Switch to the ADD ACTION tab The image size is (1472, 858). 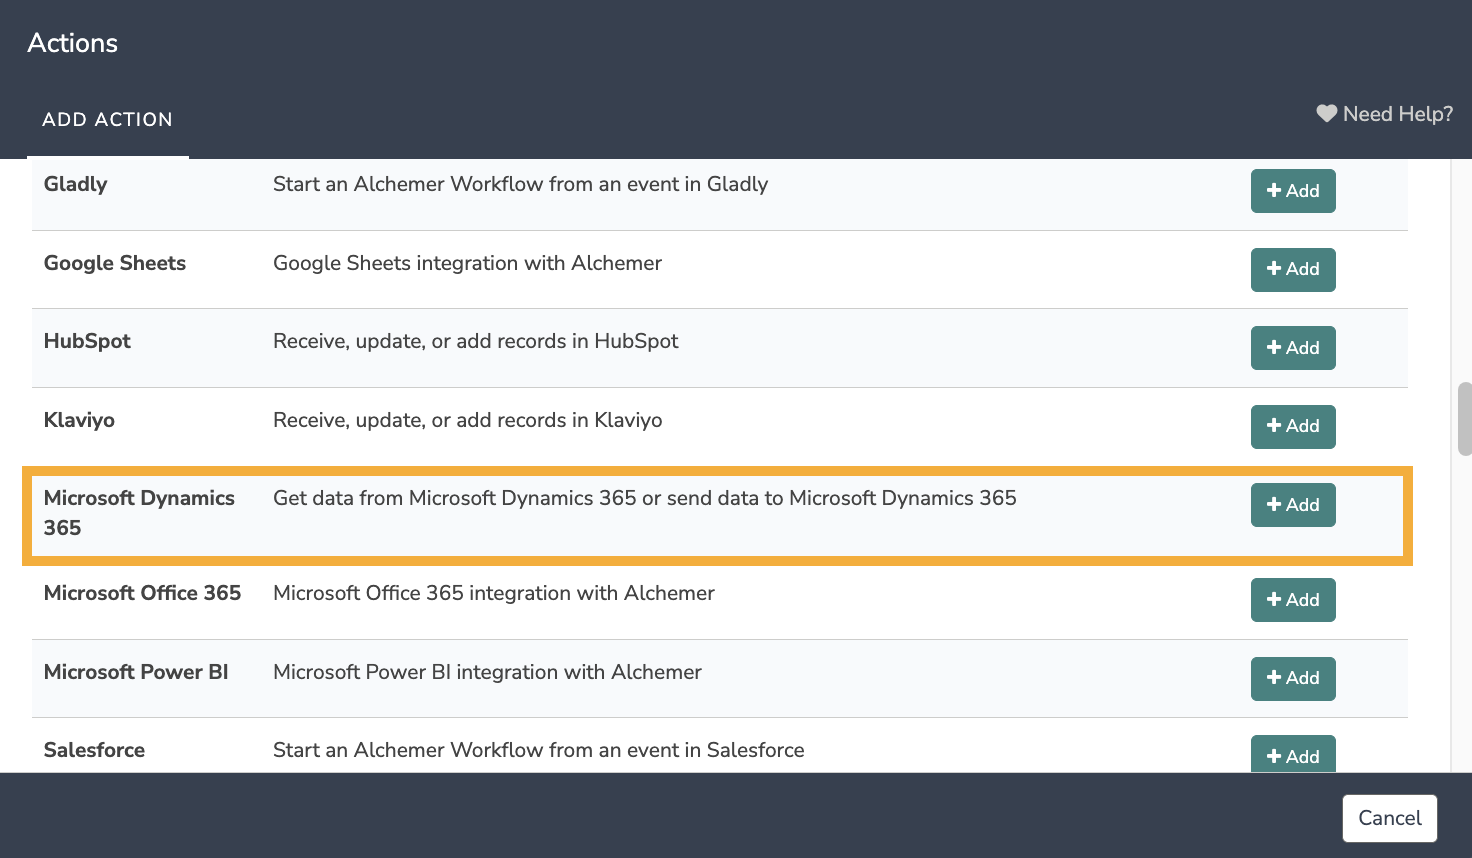point(107,120)
